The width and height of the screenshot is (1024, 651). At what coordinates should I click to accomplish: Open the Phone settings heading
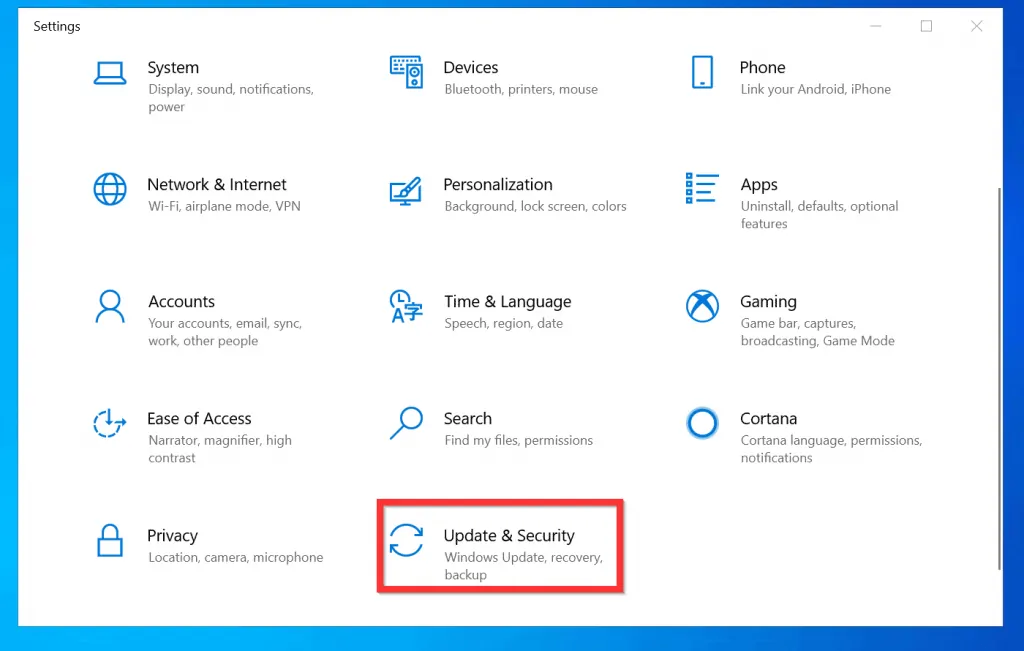[x=762, y=67]
